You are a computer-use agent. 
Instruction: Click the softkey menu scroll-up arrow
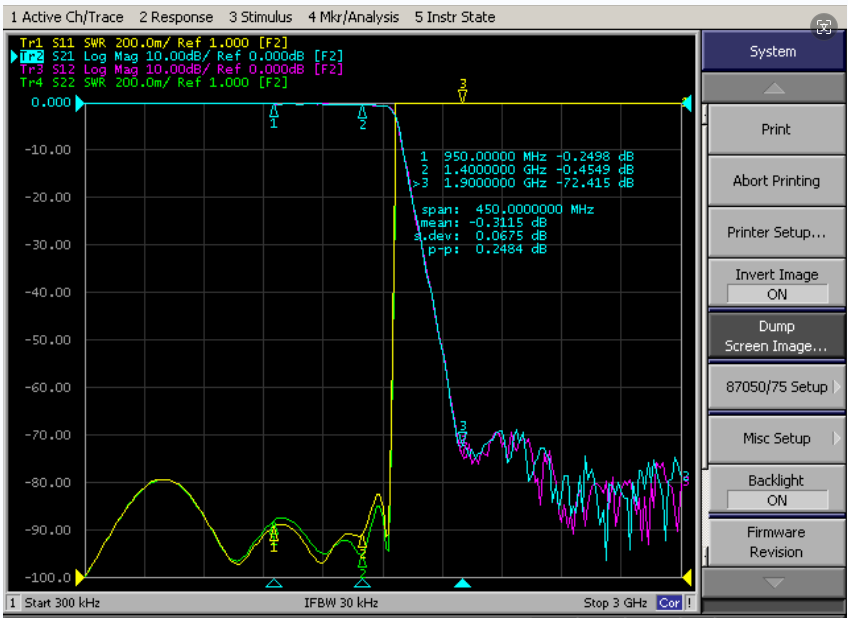(773, 88)
